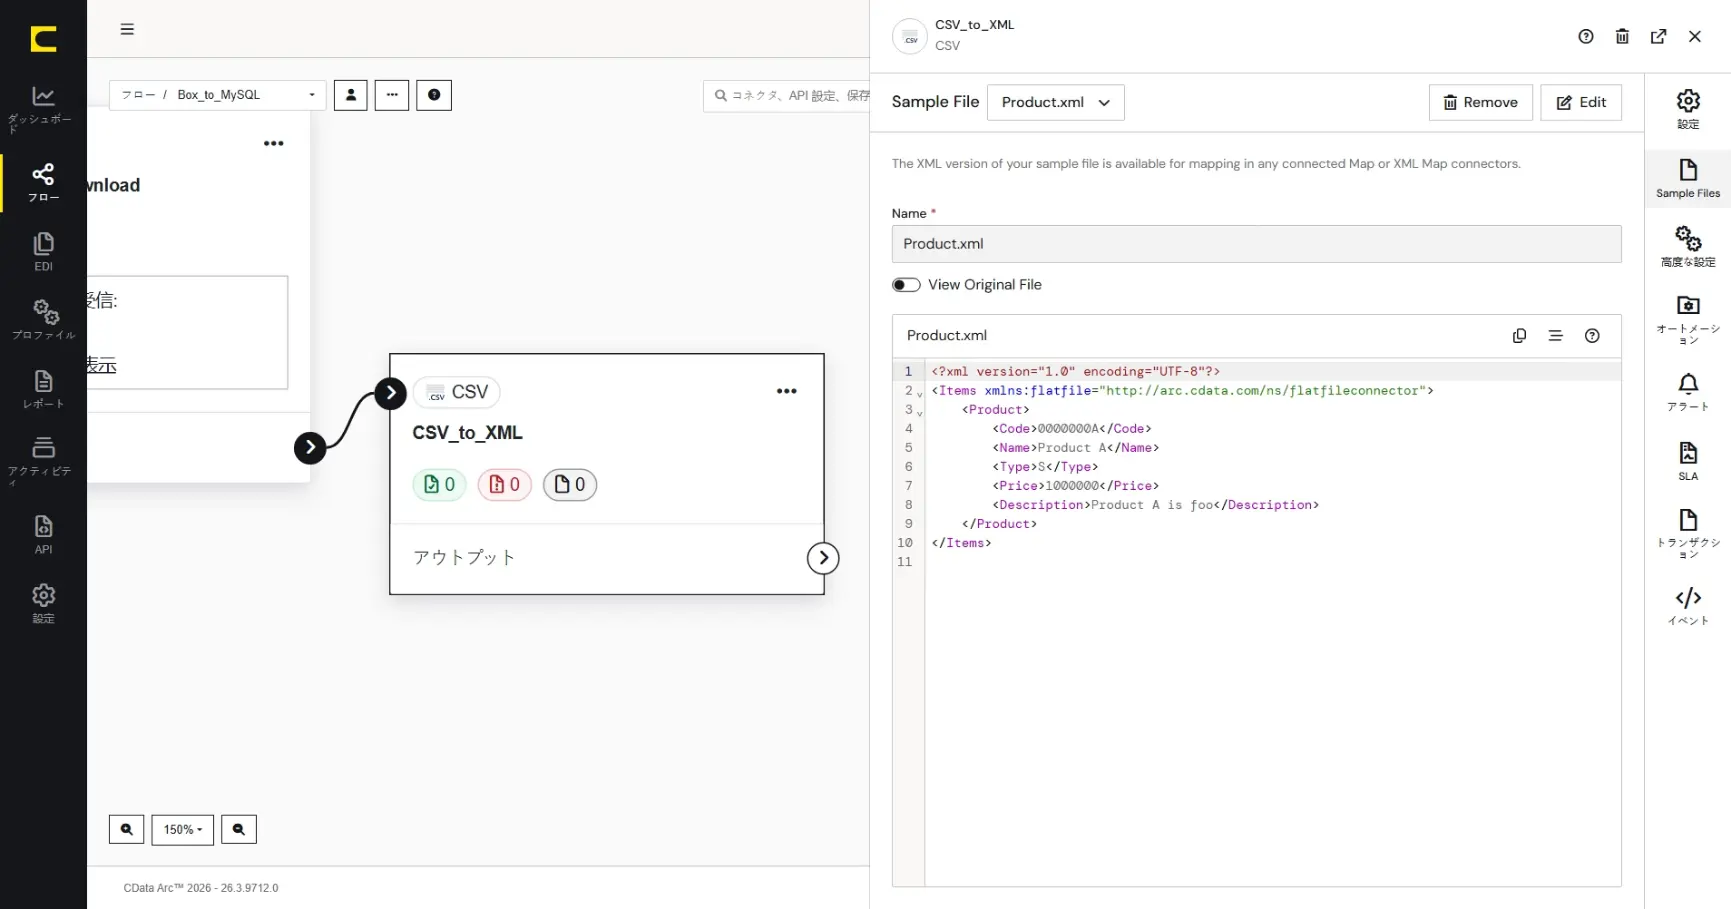Open the 設定 settings tab in panel
Screen dimensions: 1731x909
coord(1688,109)
